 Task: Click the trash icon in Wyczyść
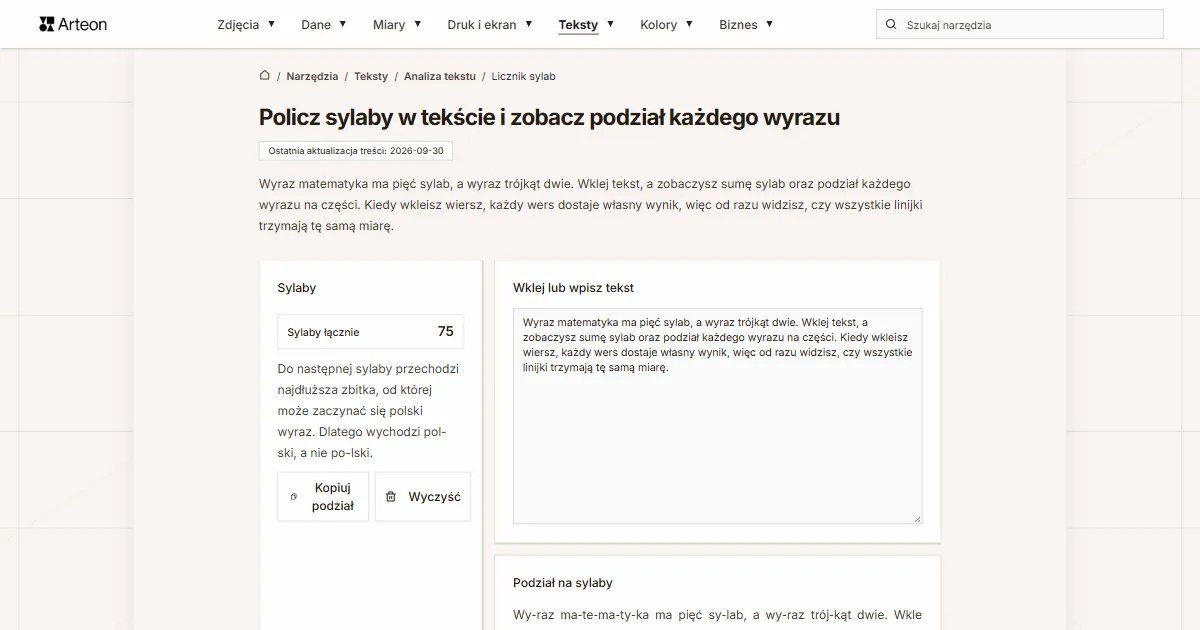click(x=391, y=497)
